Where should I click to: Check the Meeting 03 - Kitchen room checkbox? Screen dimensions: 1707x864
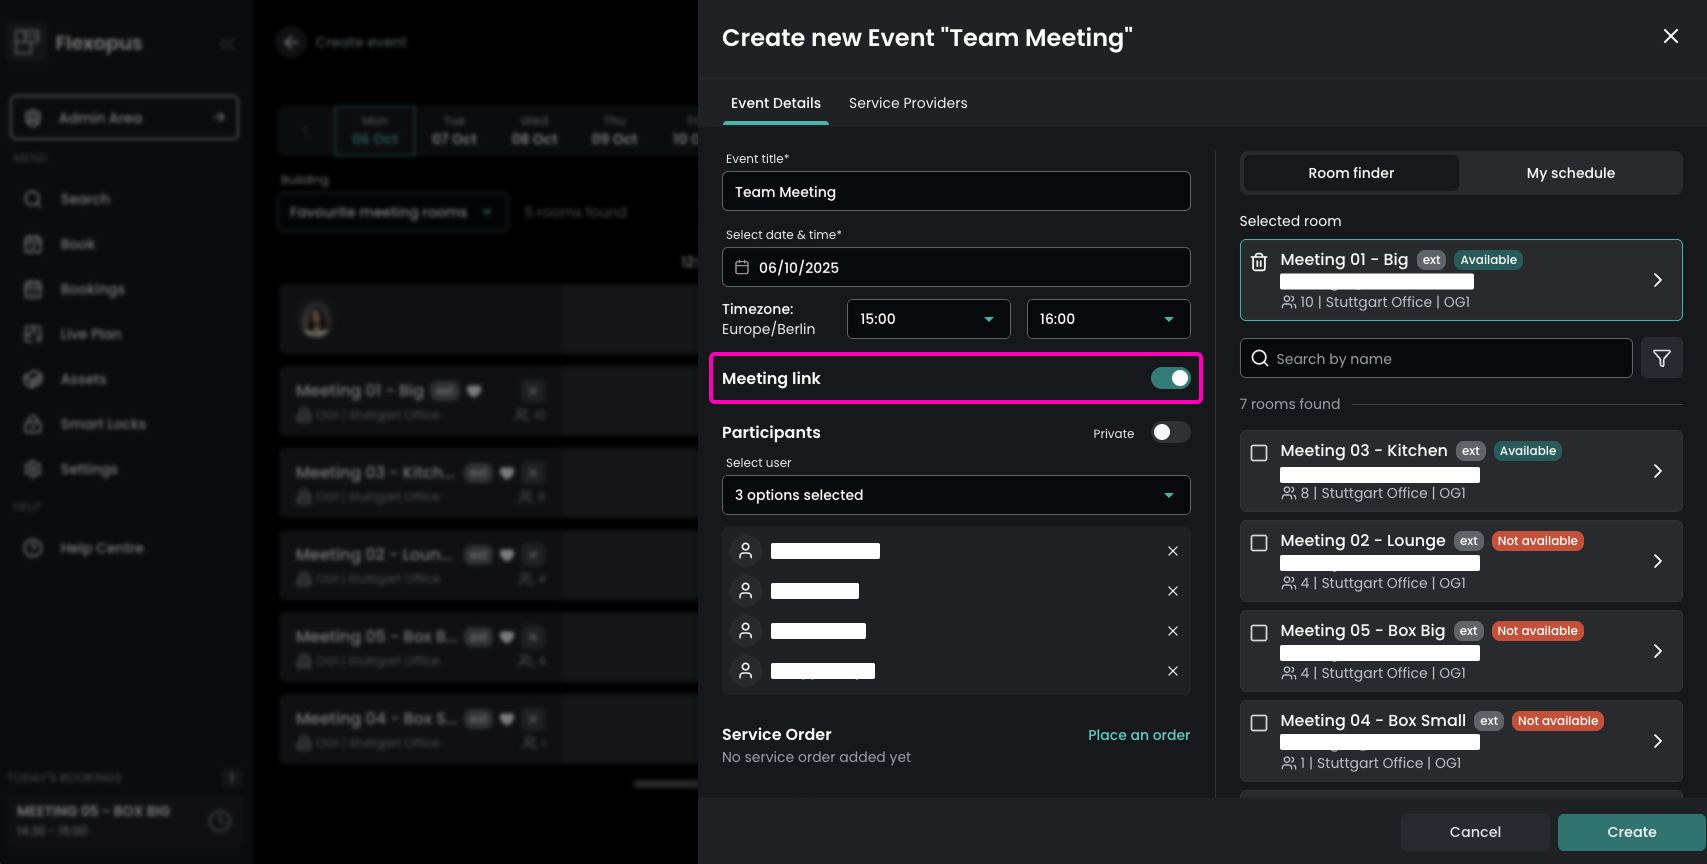[1259, 453]
